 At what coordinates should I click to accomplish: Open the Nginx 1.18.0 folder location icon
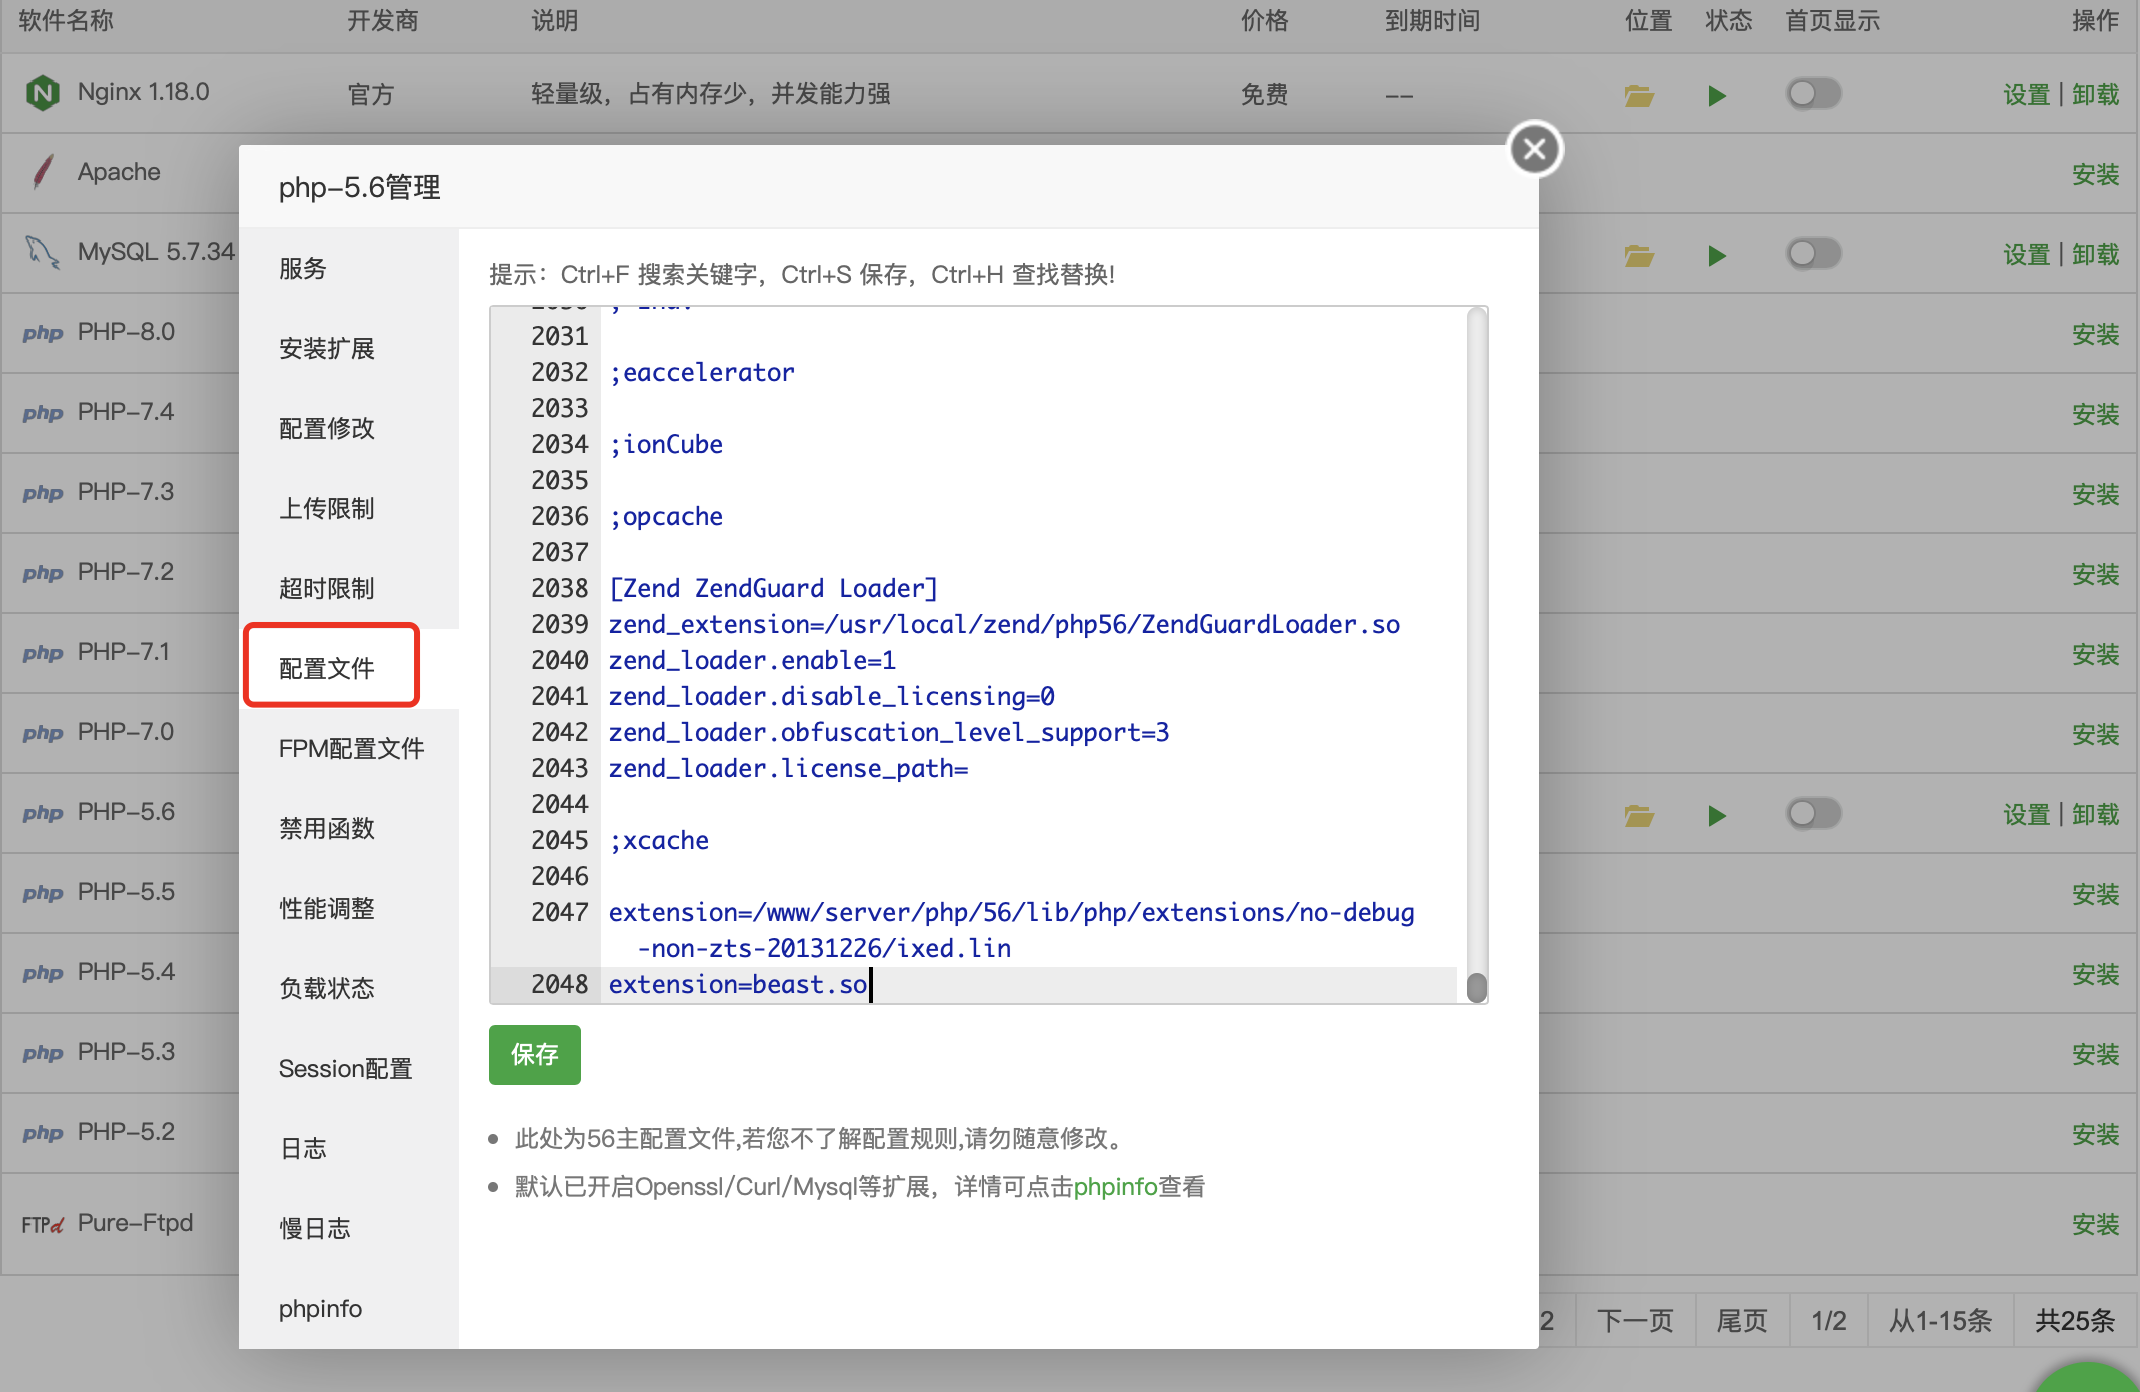[x=1638, y=95]
